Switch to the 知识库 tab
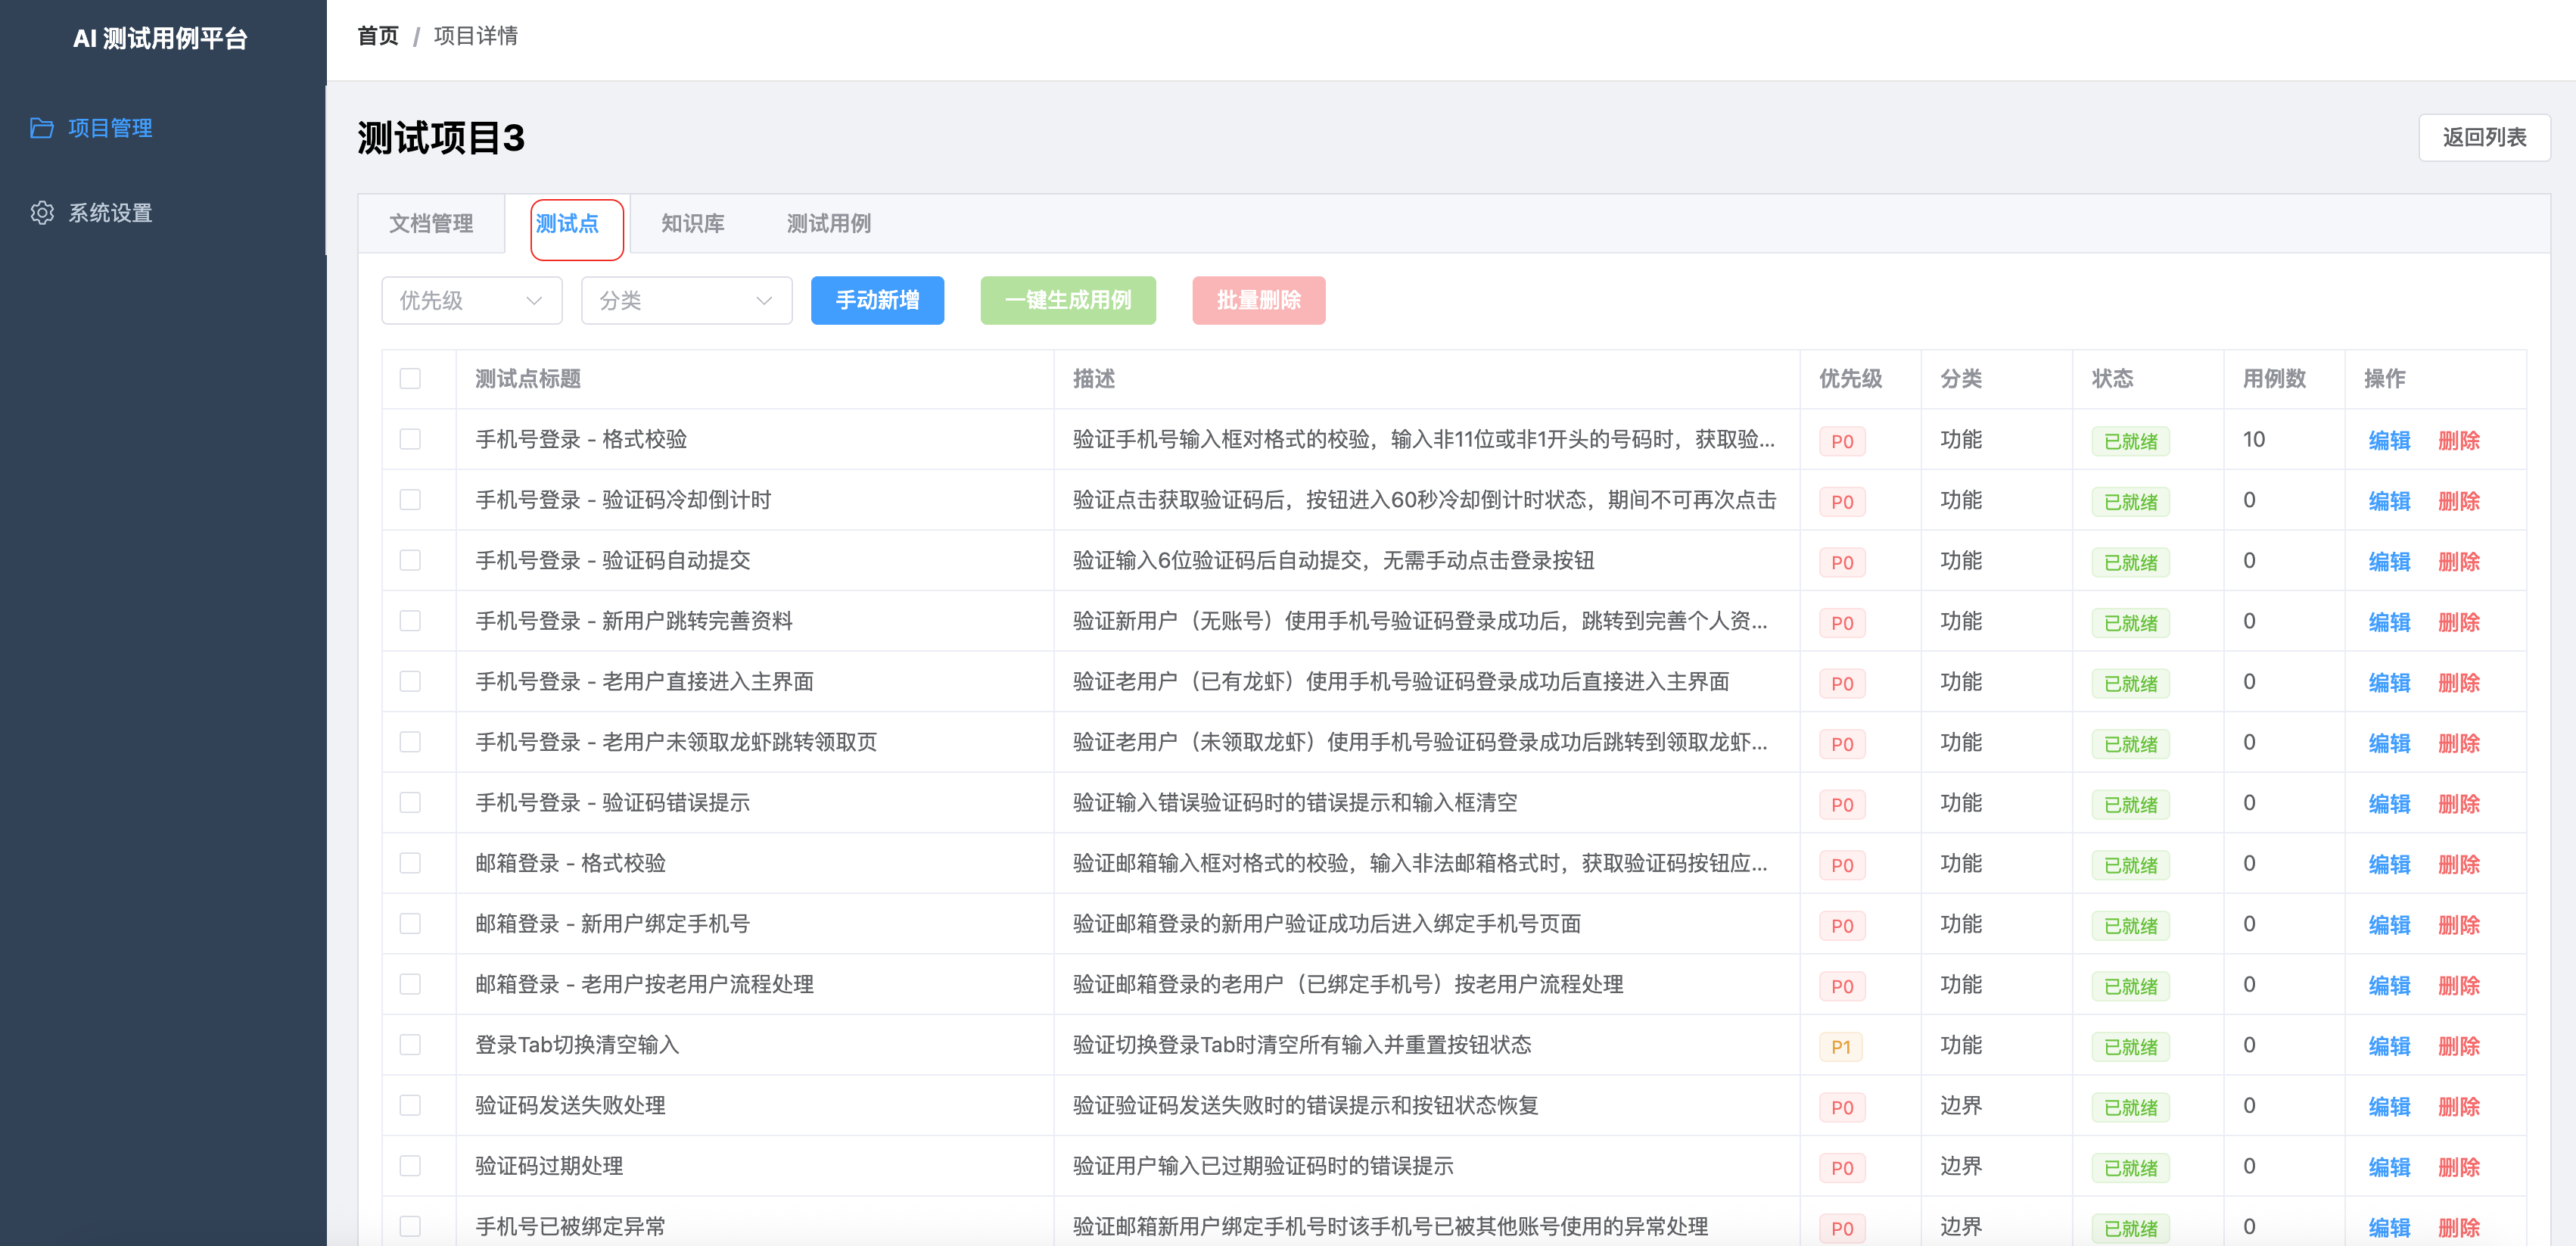Image resolution: width=2576 pixels, height=1246 pixels. pyautogui.click(x=692, y=224)
